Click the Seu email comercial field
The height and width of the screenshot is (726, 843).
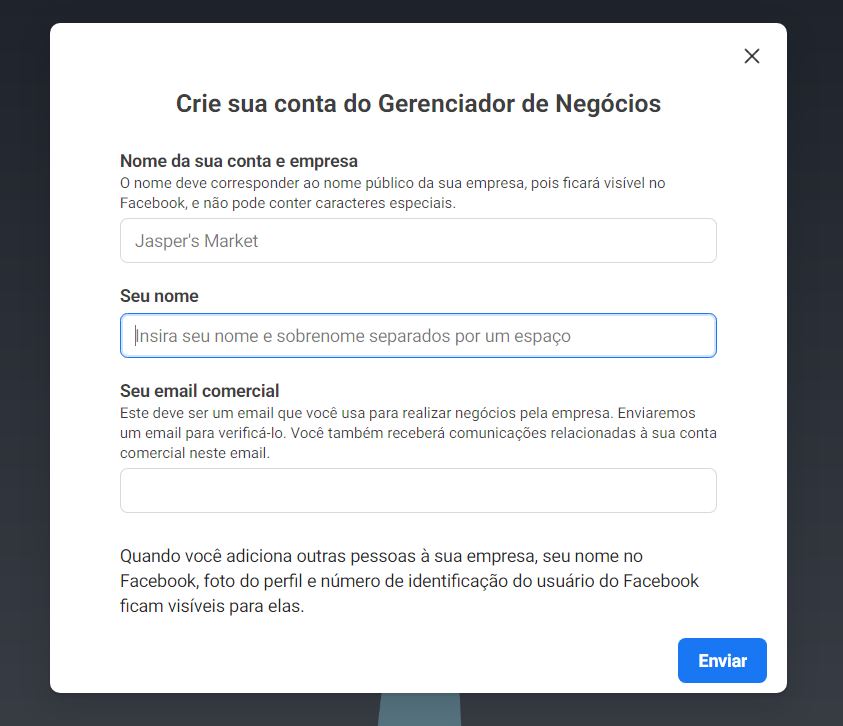tap(418, 490)
